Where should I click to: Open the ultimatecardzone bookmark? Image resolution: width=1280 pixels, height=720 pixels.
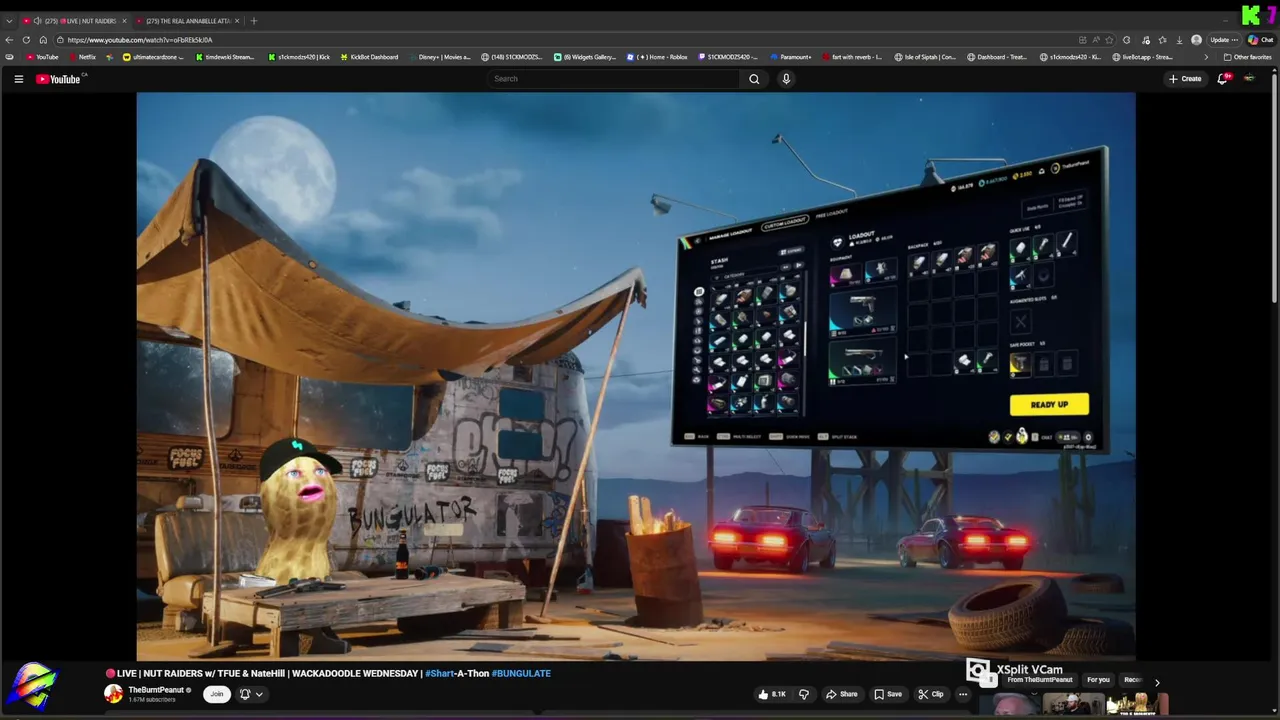(153, 57)
